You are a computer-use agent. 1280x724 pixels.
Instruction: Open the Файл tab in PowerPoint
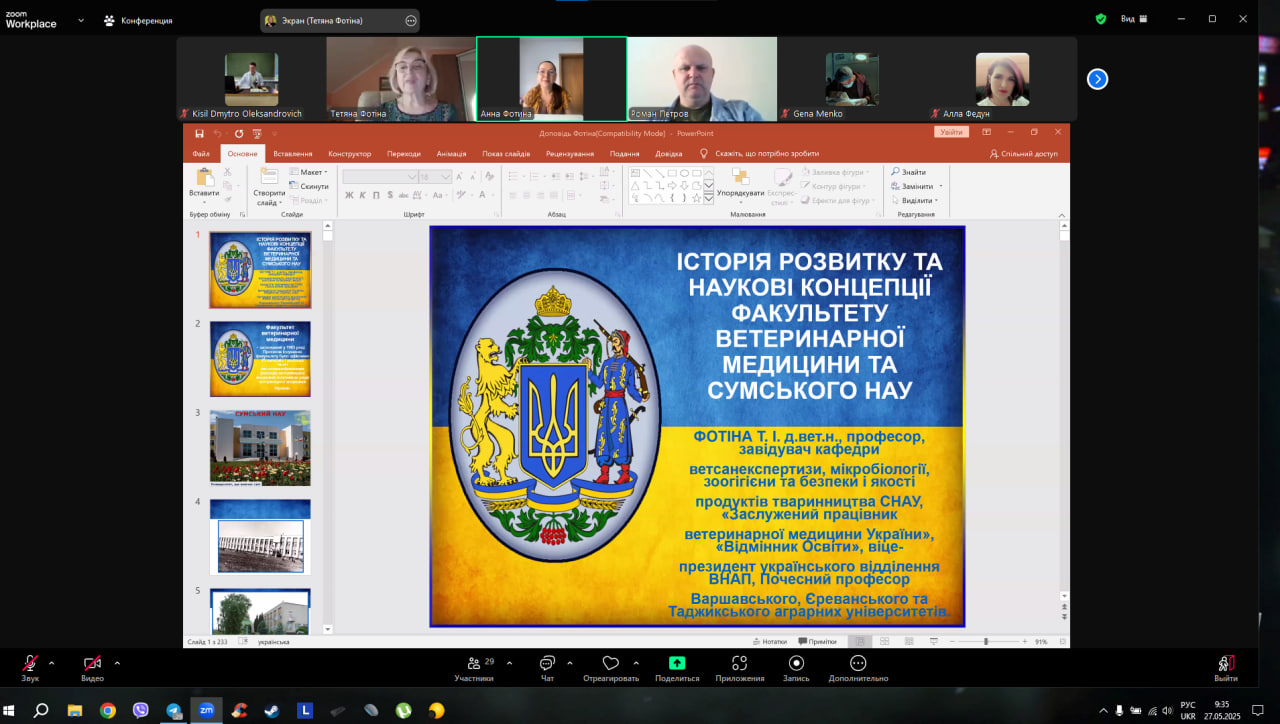(x=201, y=154)
